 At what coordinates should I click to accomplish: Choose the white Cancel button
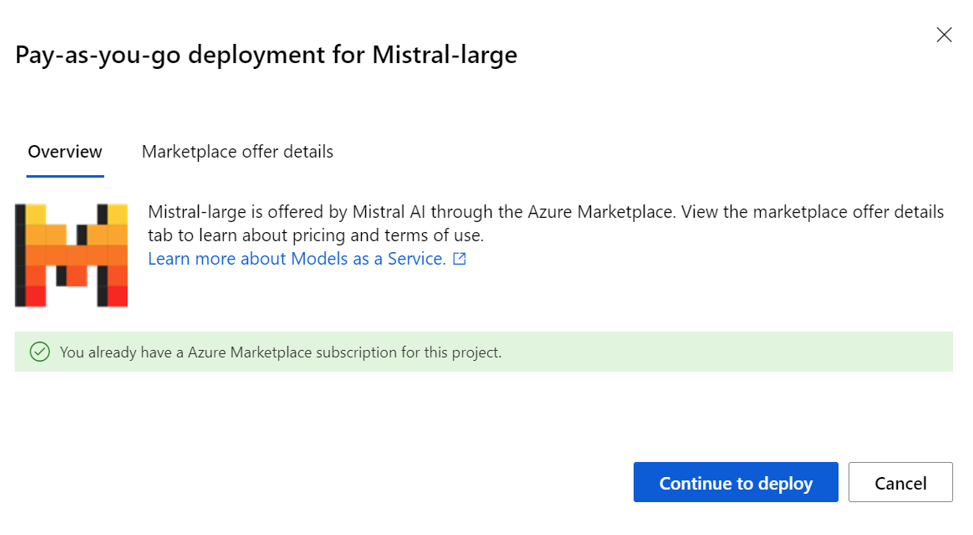click(900, 482)
